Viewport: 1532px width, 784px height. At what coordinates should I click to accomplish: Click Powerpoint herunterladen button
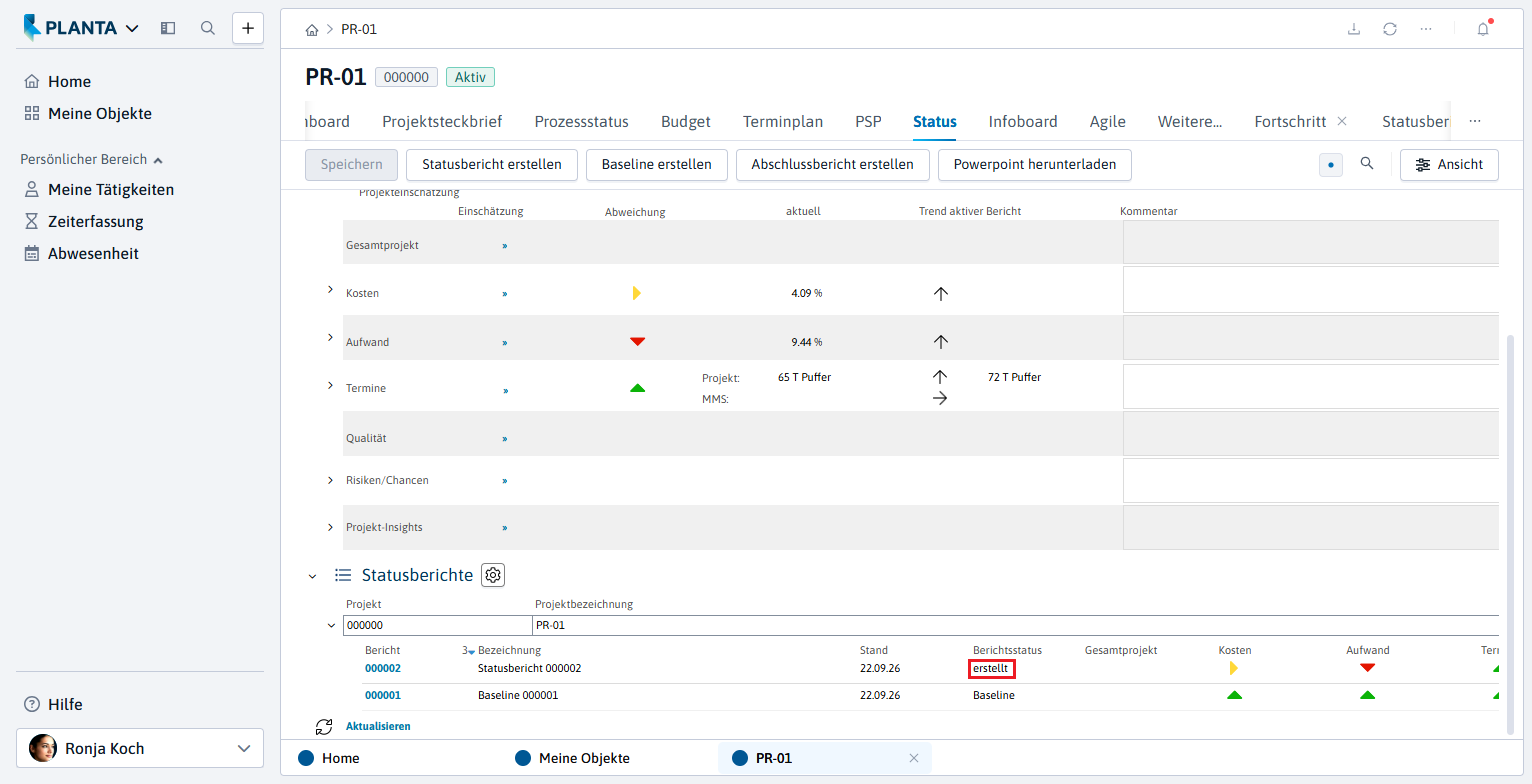(x=1035, y=165)
